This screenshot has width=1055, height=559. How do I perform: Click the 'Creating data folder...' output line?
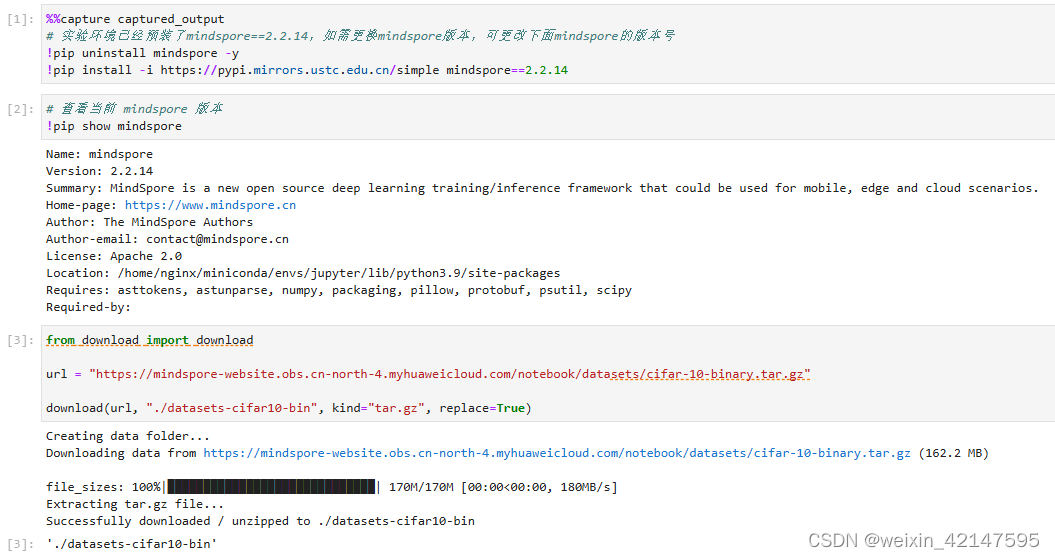point(128,437)
